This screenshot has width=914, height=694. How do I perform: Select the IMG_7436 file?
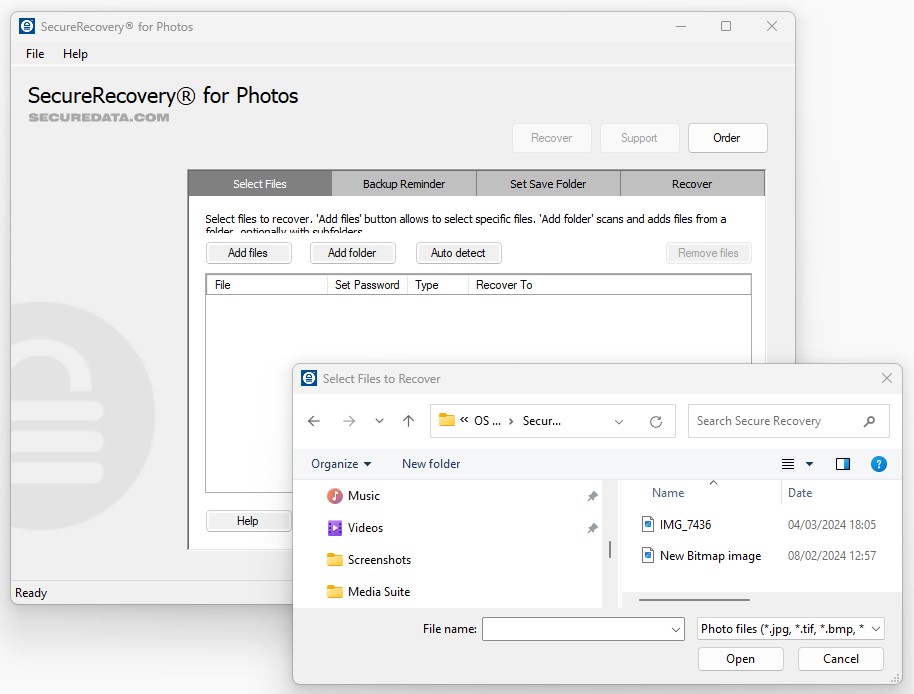[x=685, y=524]
